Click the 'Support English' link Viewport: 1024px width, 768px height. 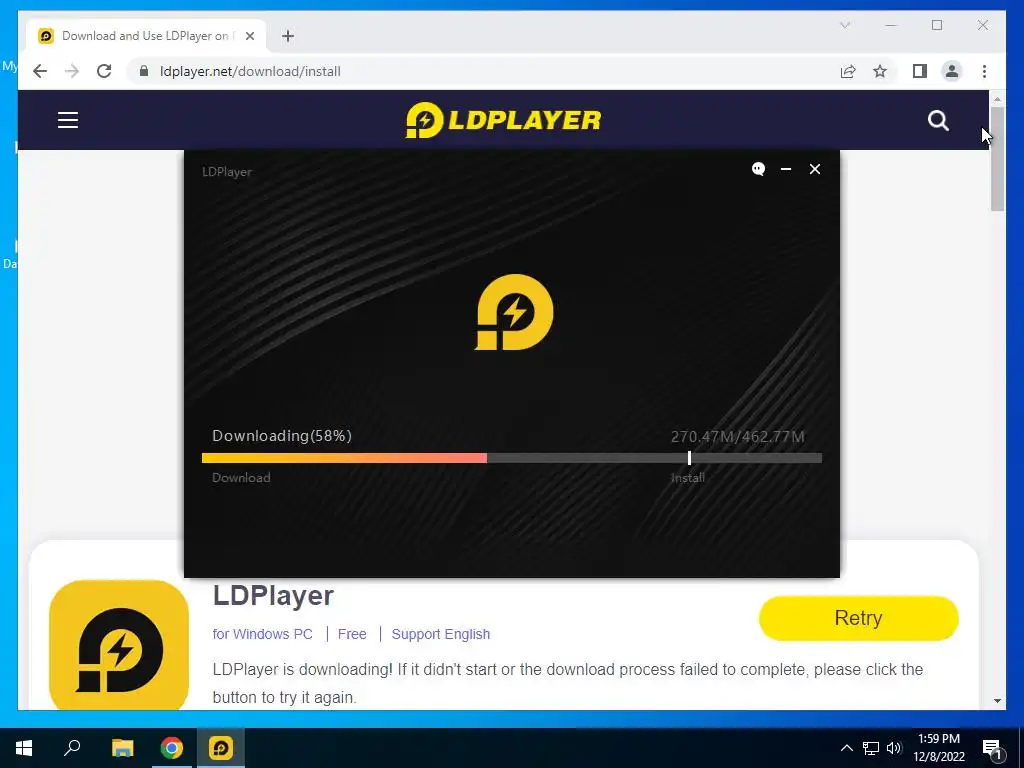click(x=441, y=634)
